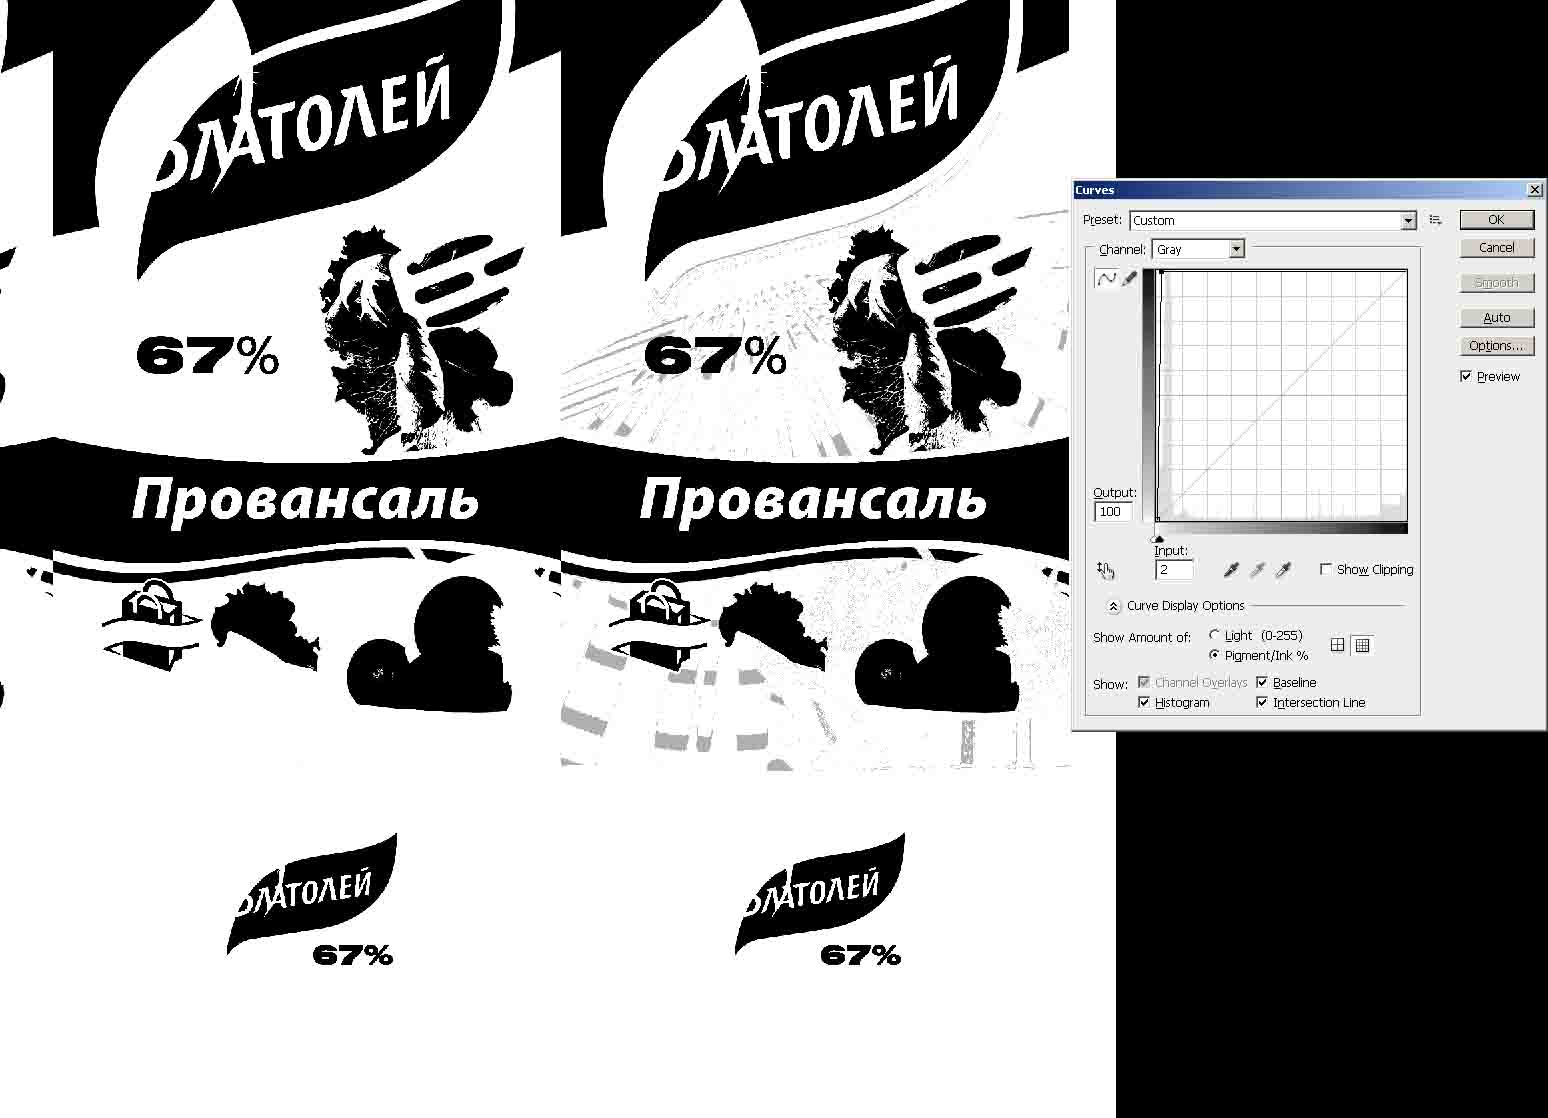The image size is (1548, 1118).
Task: Click the Cancel button
Action: 1496,247
